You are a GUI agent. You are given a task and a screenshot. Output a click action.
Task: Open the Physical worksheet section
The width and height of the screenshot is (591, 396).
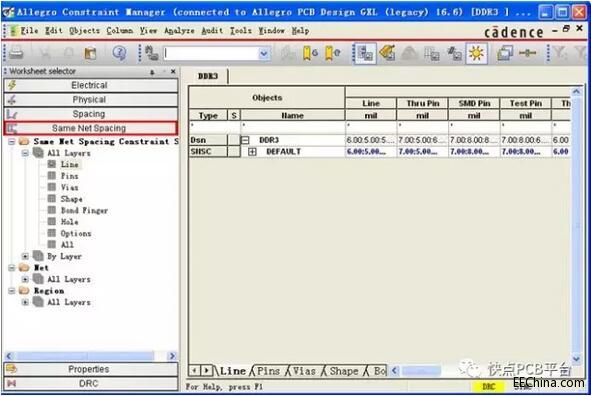pos(91,99)
